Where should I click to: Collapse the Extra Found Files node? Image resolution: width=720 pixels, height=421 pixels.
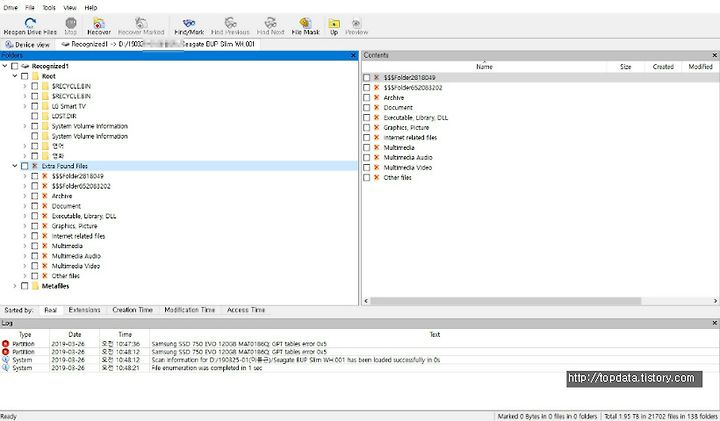point(15,166)
